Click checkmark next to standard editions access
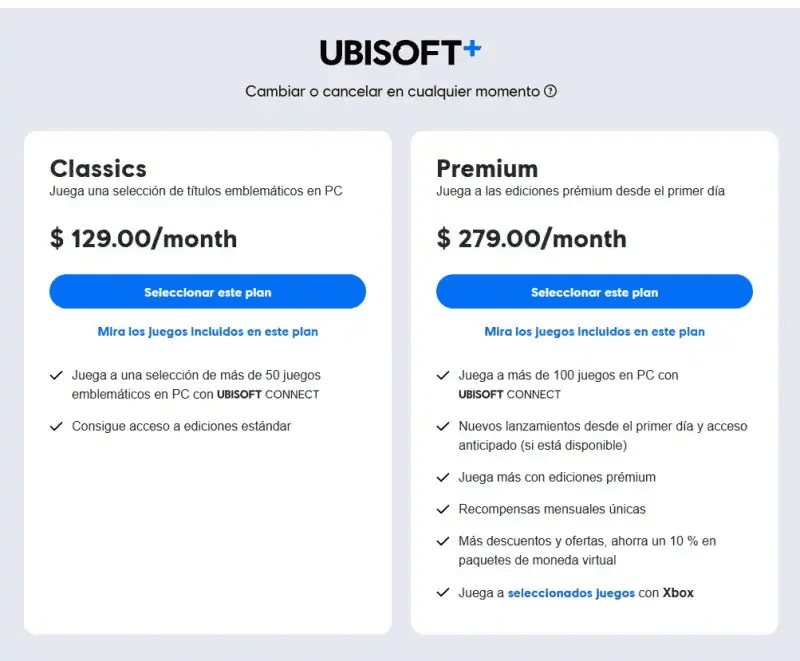 (x=56, y=426)
